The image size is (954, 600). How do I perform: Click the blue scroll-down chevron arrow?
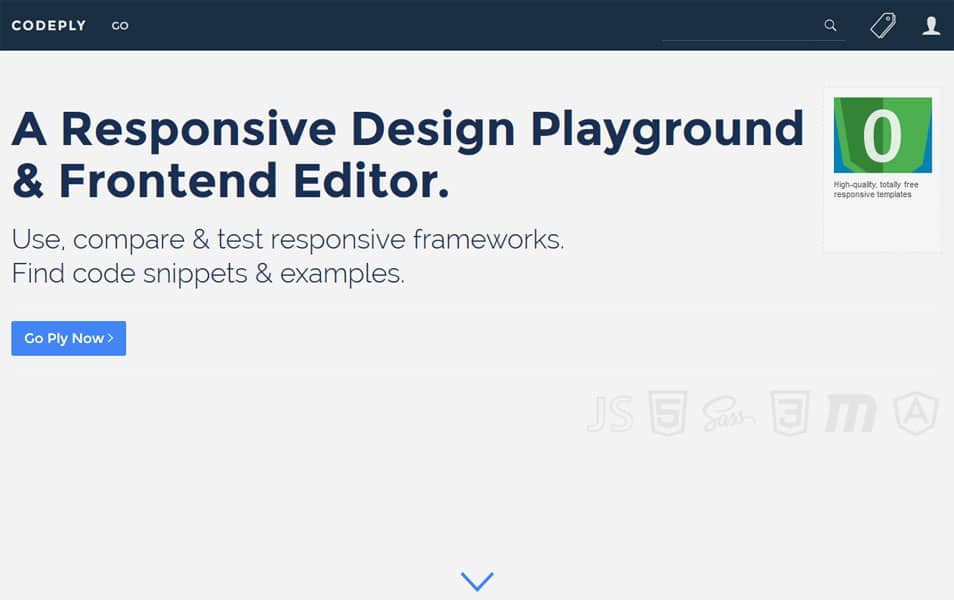coord(477,581)
